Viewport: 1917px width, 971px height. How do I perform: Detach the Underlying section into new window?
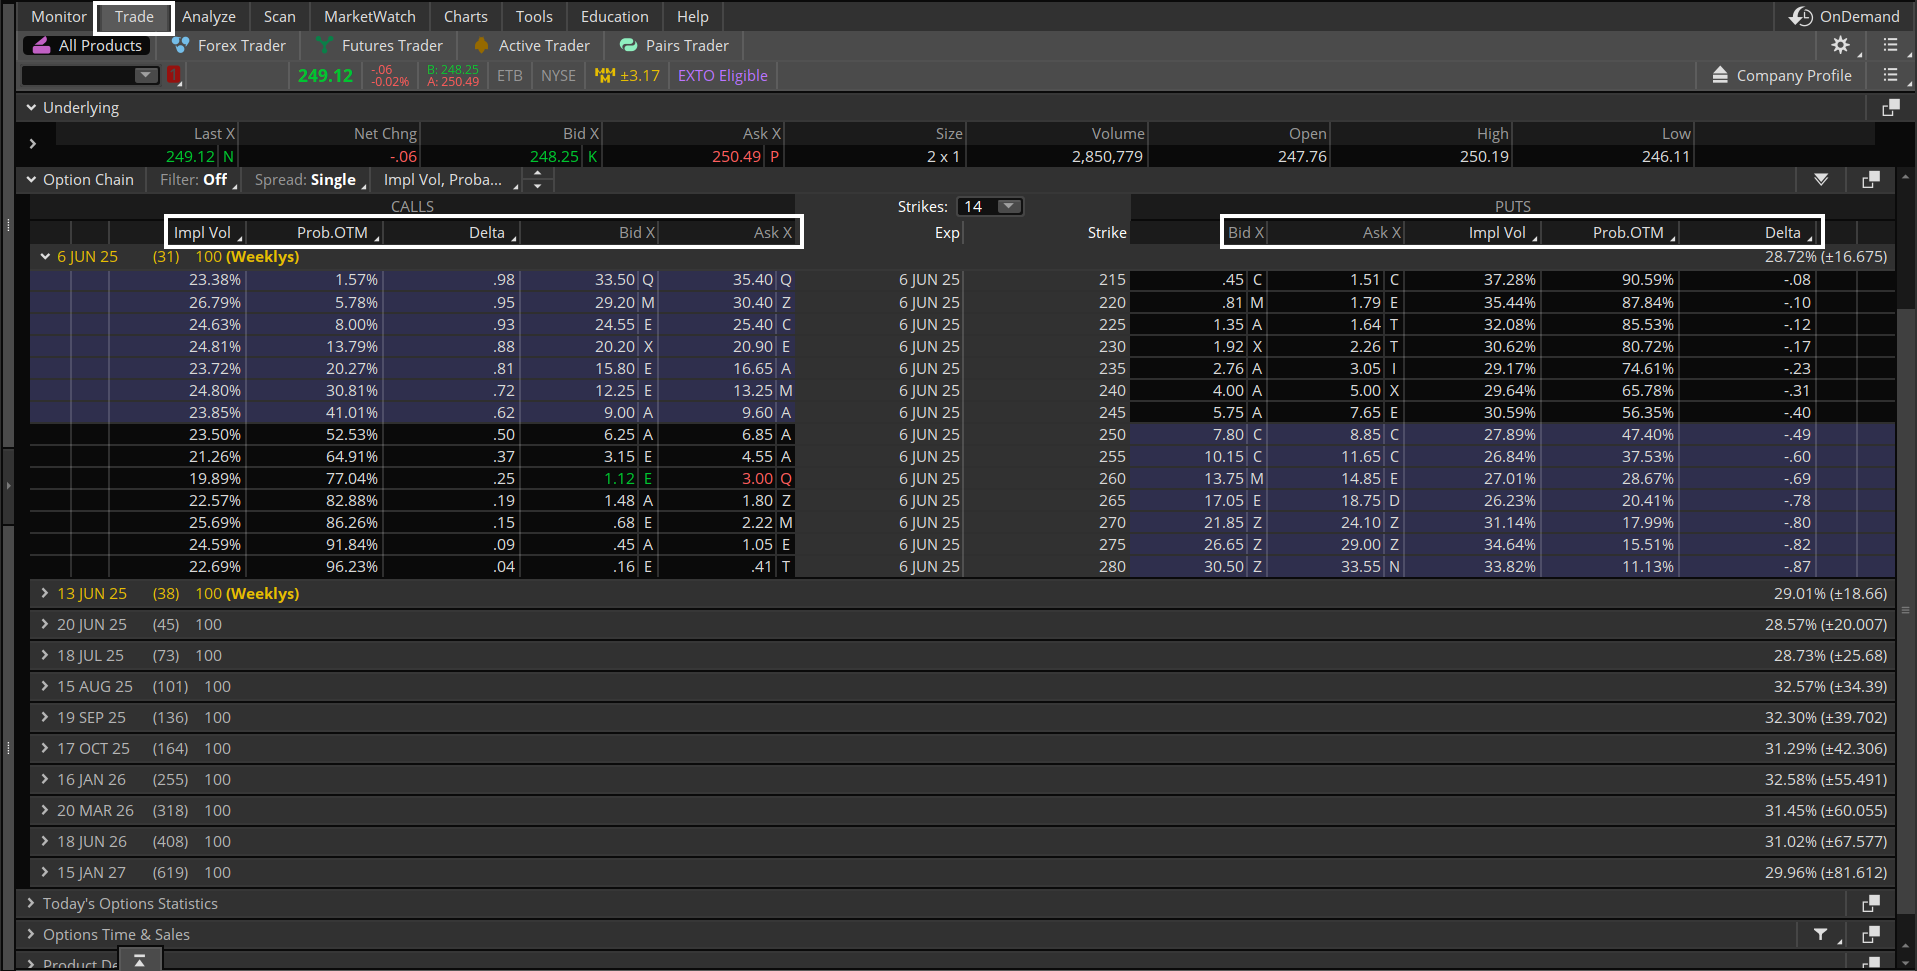pos(1890,107)
